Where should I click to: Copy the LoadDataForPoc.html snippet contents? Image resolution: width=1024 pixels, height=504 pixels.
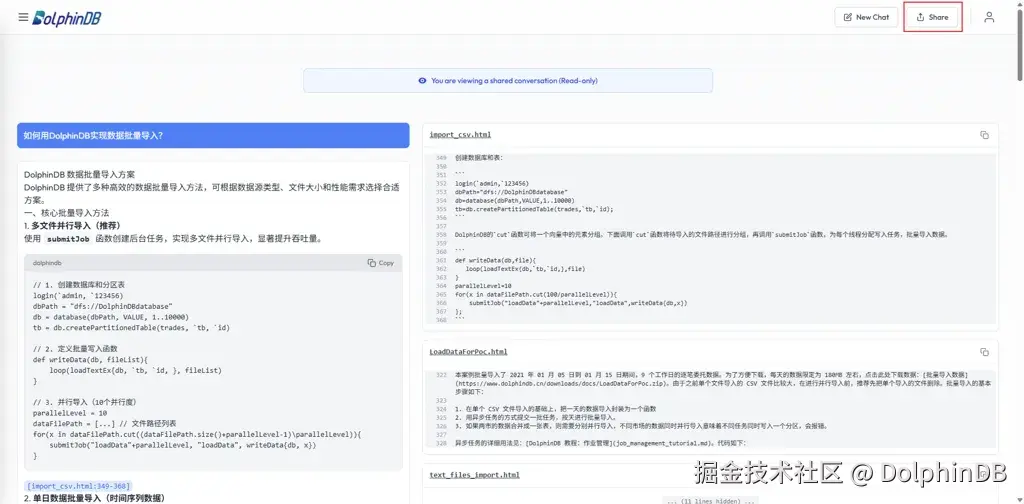tap(984, 352)
